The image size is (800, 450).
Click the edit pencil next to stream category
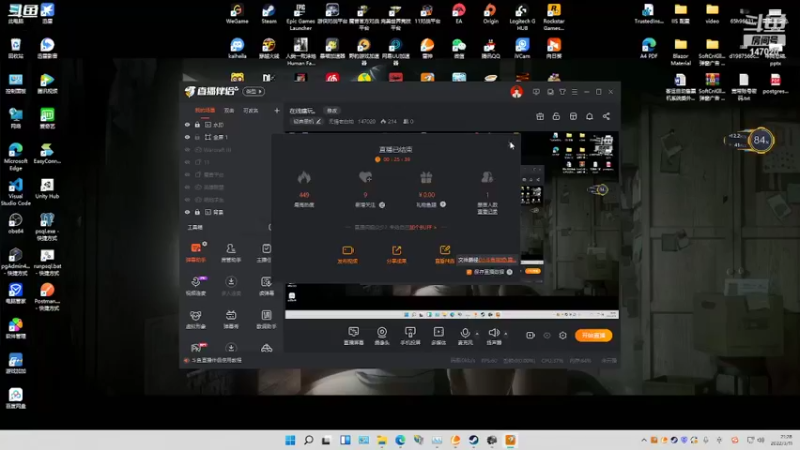pyautogui.click(x=318, y=121)
